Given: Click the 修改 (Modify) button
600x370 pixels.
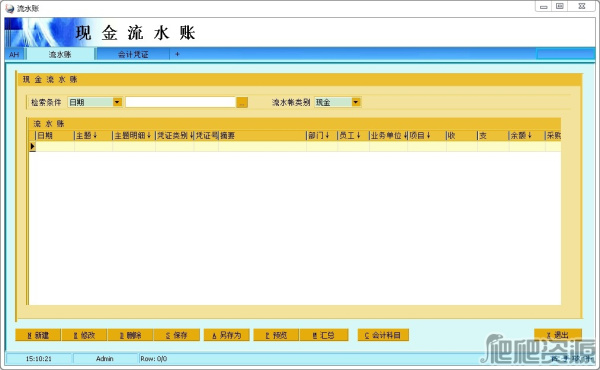Looking at the screenshot, I should (x=84, y=335).
